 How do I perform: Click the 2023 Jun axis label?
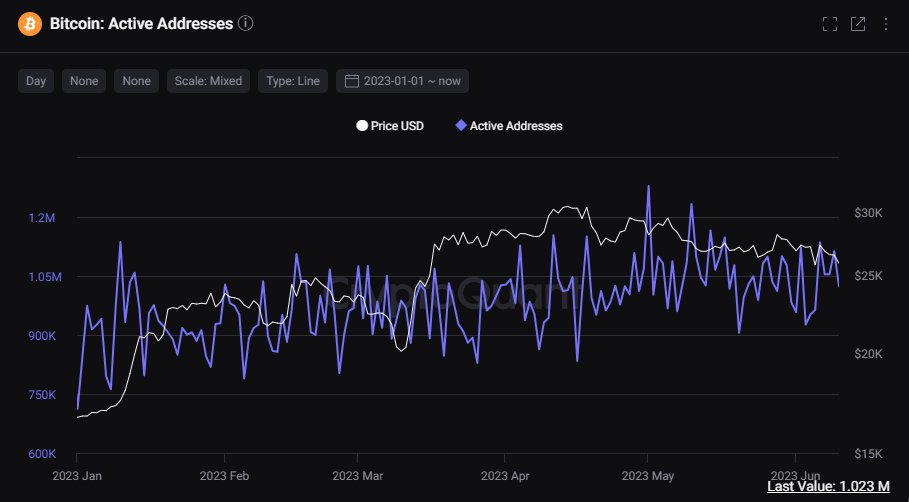tap(795, 476)
